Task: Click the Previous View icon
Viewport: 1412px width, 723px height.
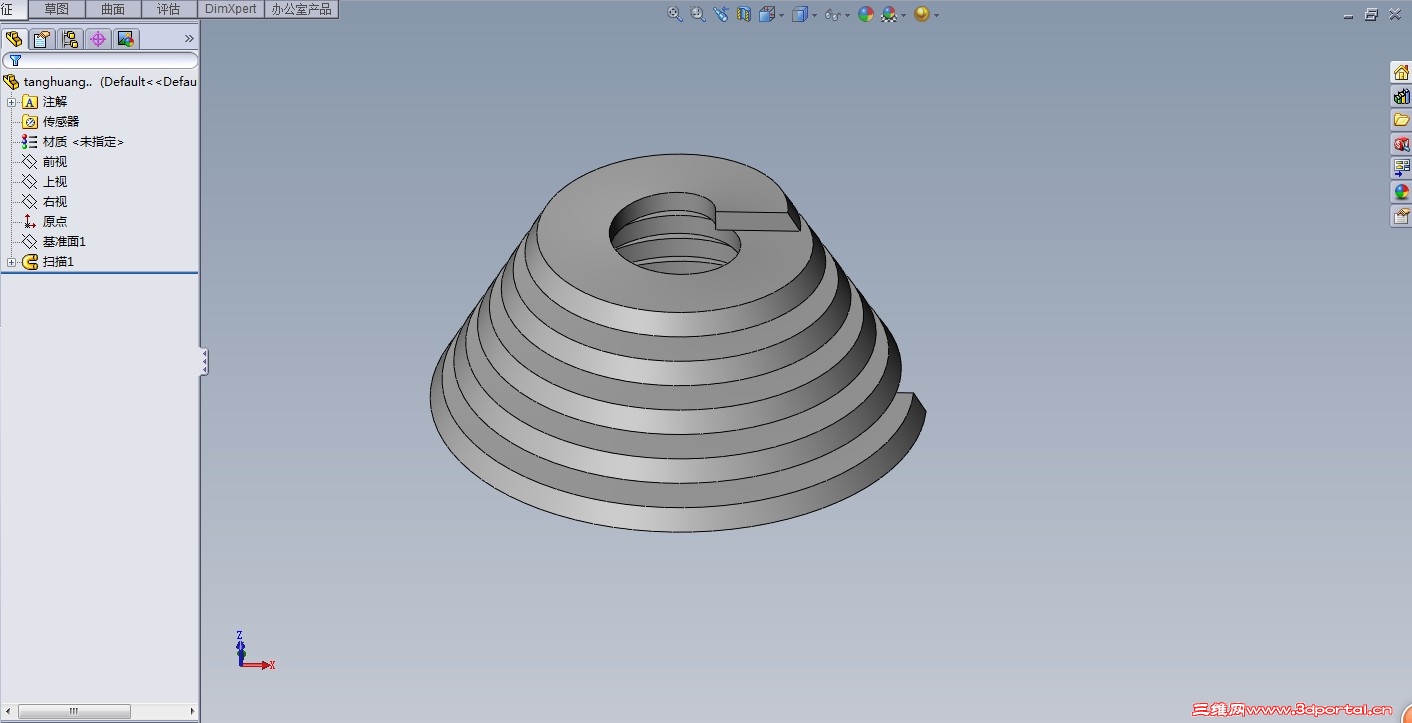Action: pos(721,14)
